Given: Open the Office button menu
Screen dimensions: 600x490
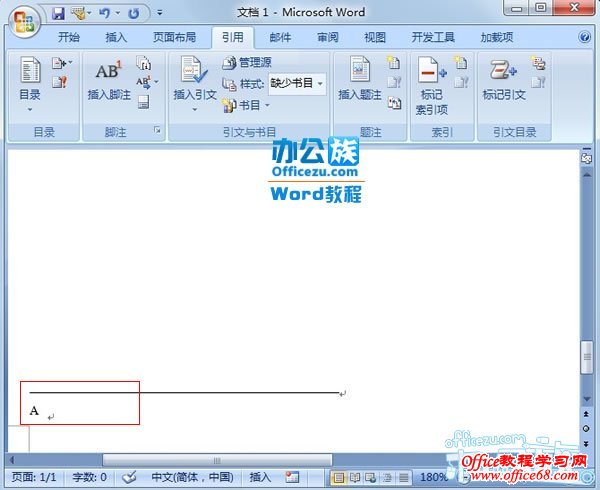Looking at the screenshot, I should click(x=24, y=21).
